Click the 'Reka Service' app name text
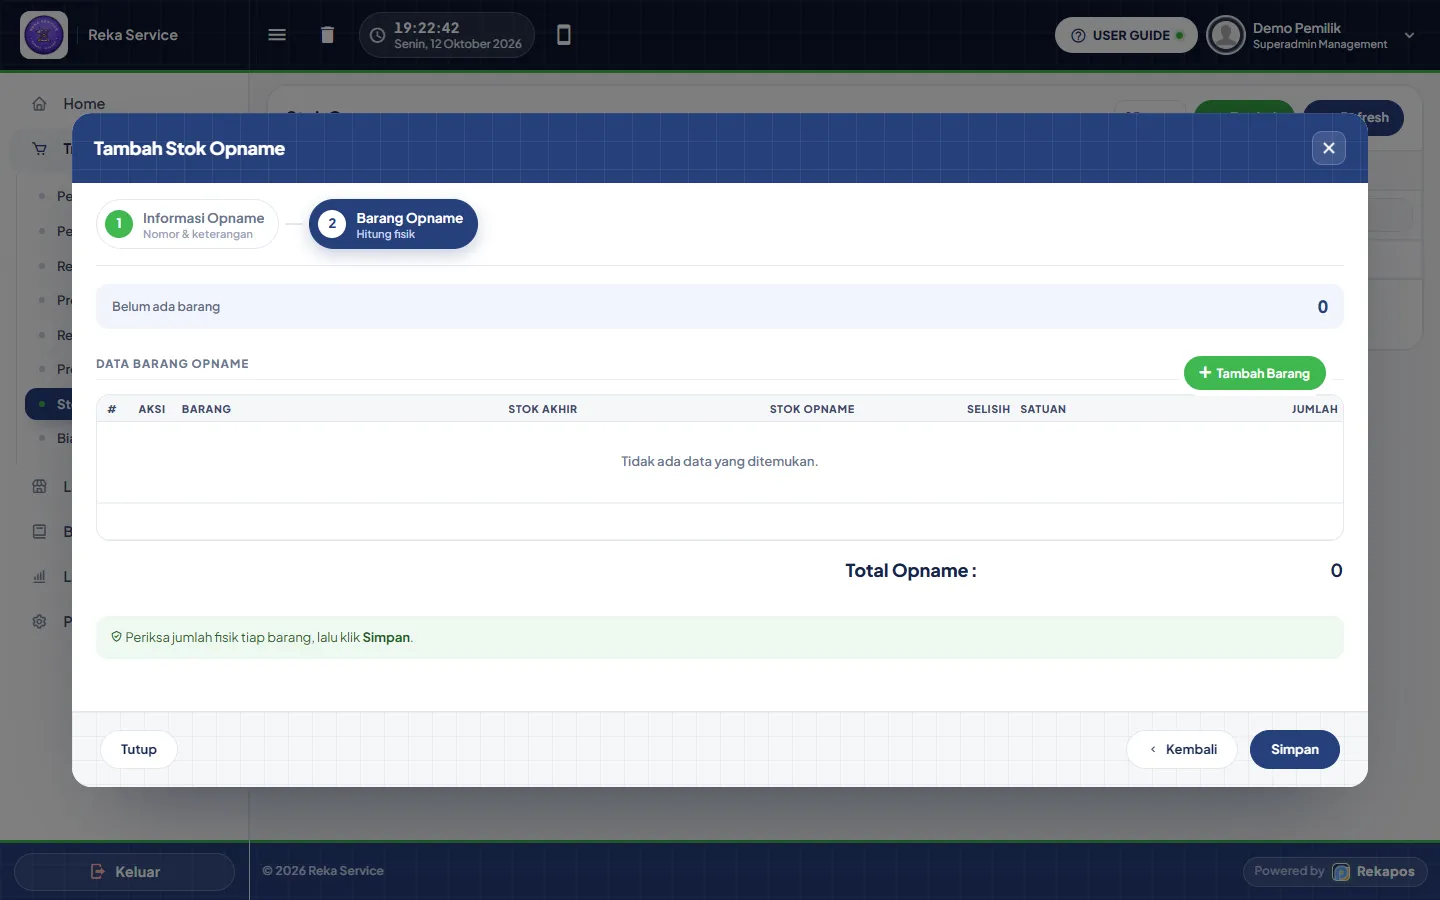Screen dimensions: 1440x900 click(x=133, y=35)
